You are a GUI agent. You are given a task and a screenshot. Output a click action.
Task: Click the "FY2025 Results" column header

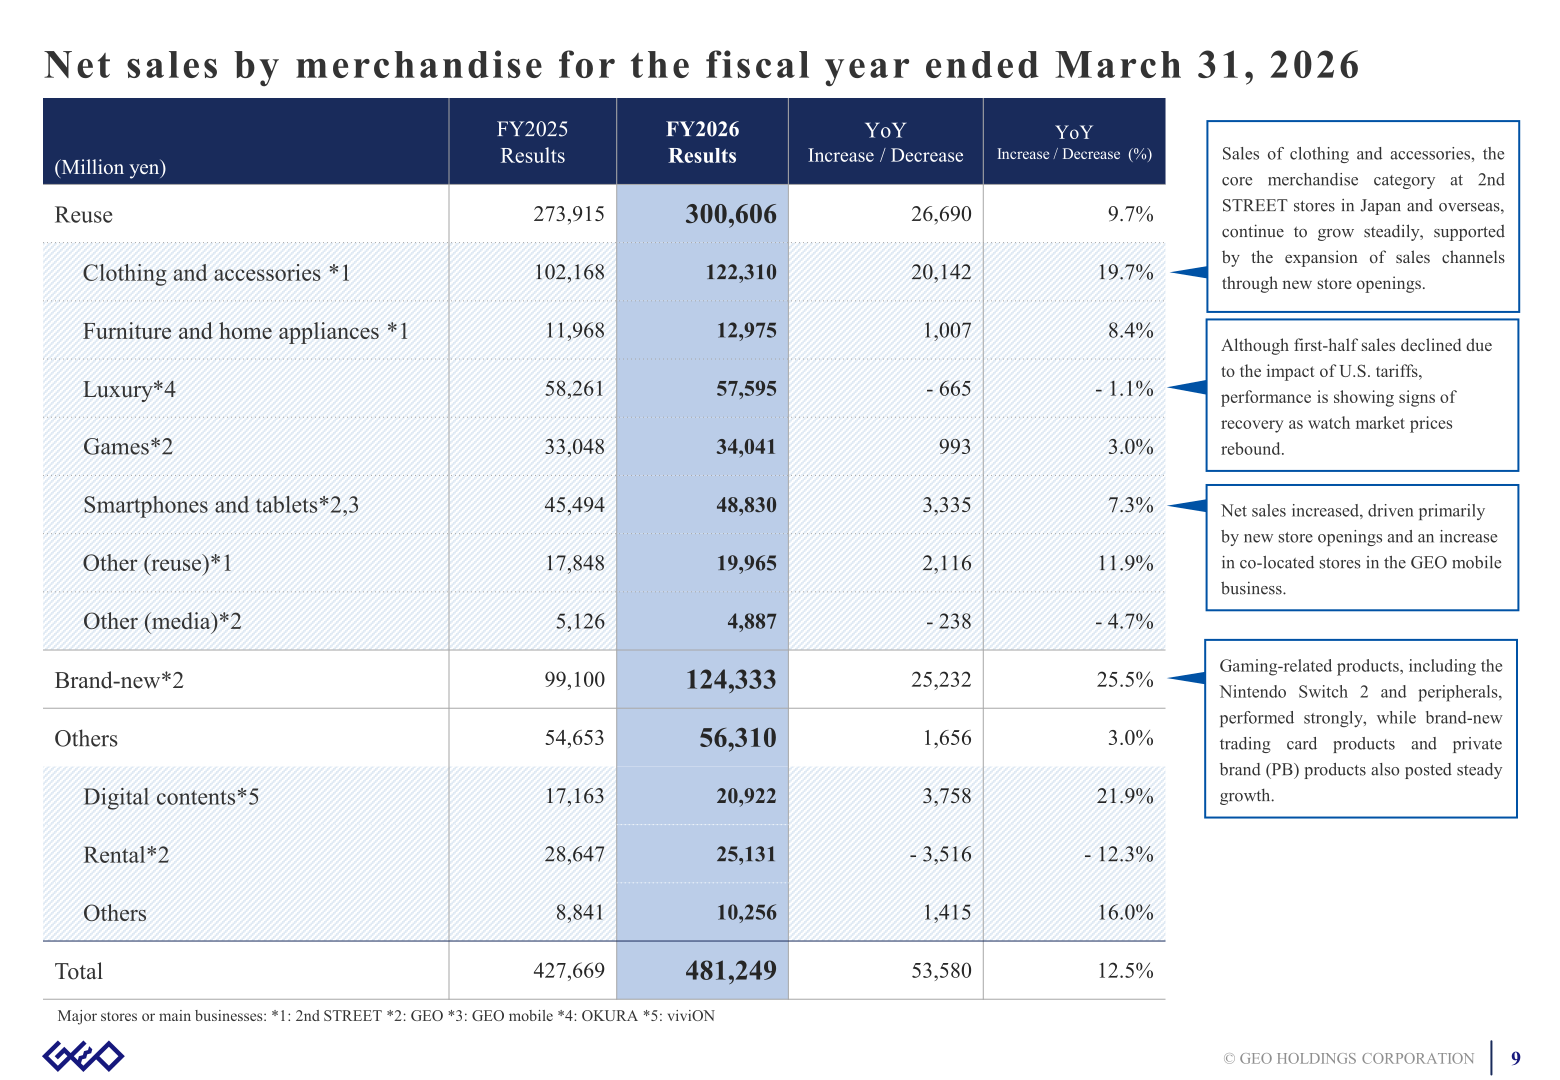coord(533,142)
